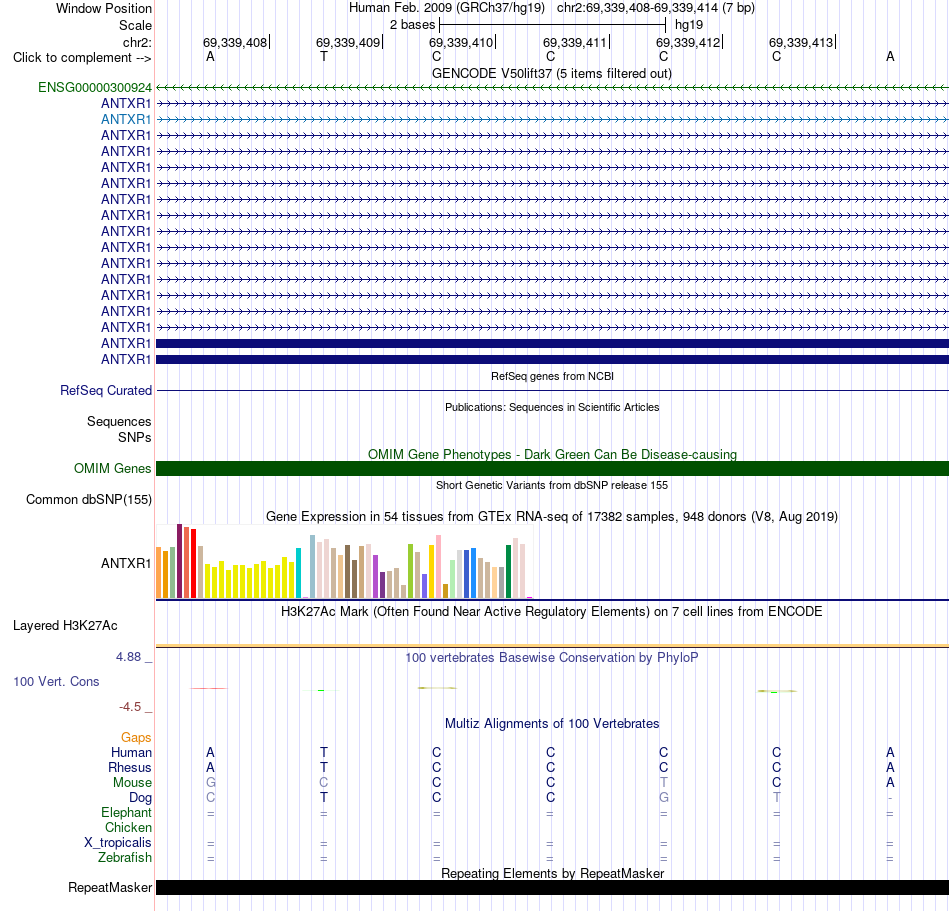Click the hg19 label next to scale bar
Viewport: 950px width, 911px height.
pyautogui.click(x=689, y=25)
